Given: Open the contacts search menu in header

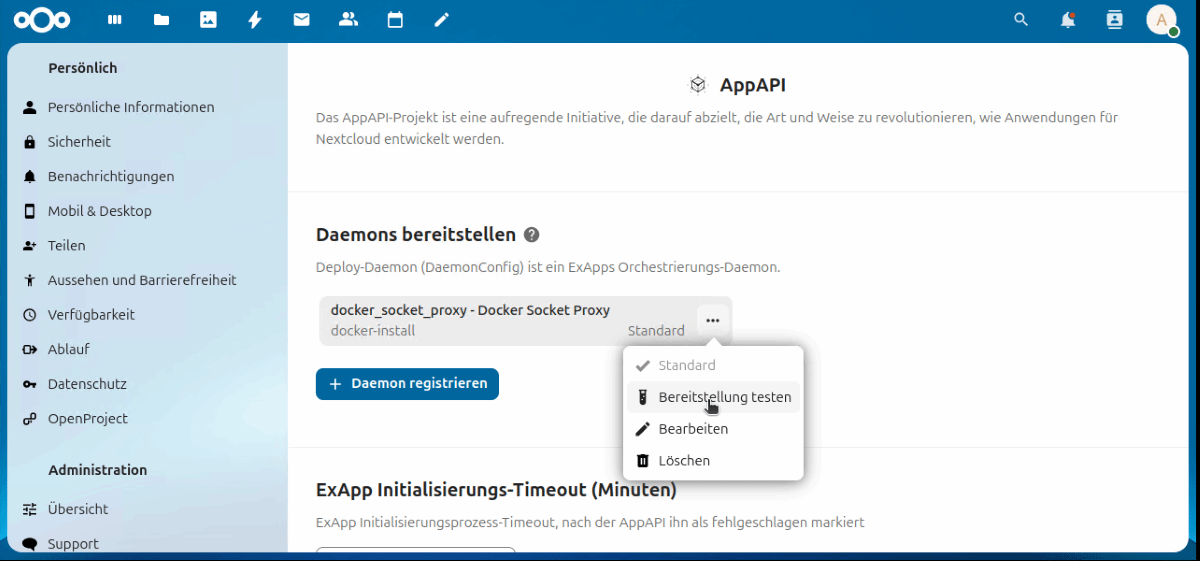Looking at the screenshot, I should [1115, 20].
